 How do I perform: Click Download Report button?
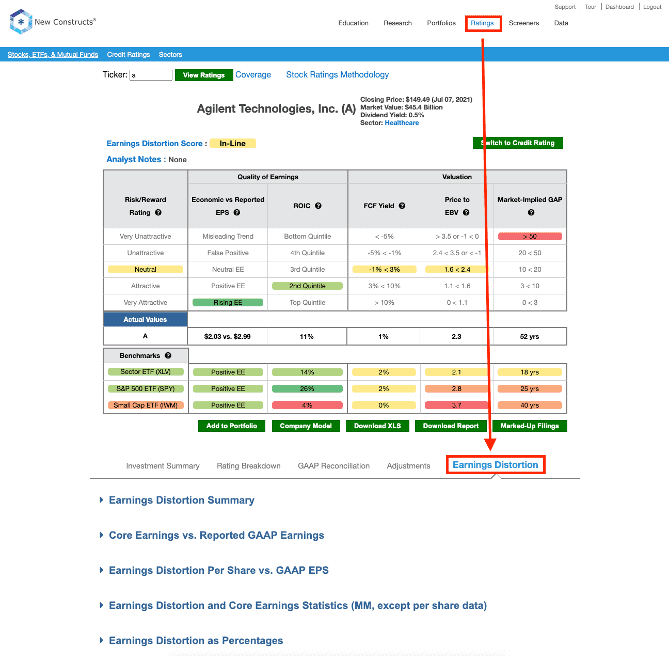[451, 426]
